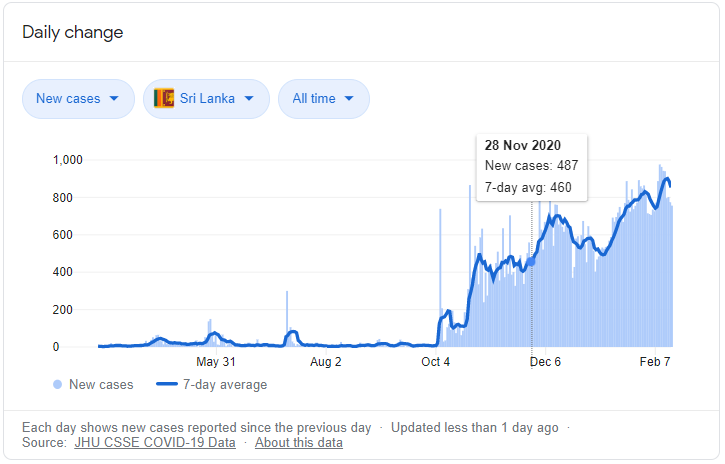Click the May 31 axis label
Image resolution: width=725 pixels, height=464 pixels.
coord(216,361)
